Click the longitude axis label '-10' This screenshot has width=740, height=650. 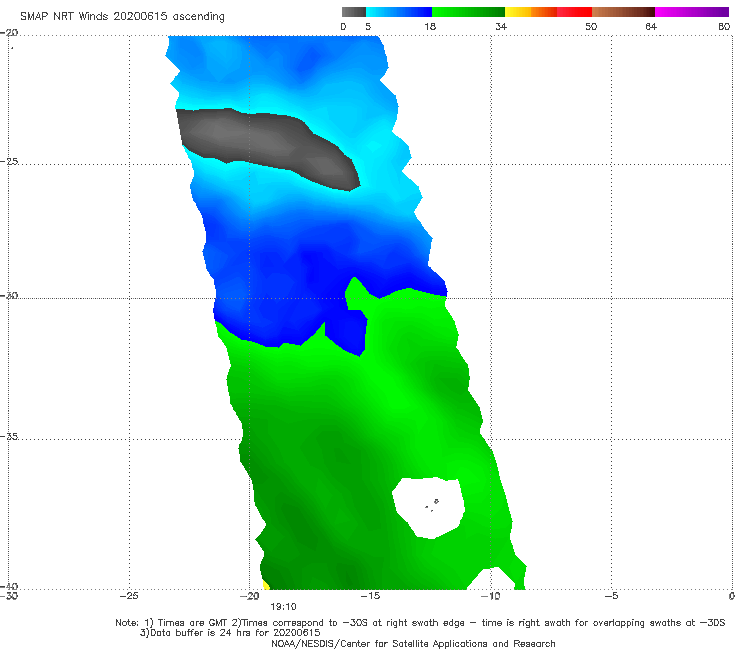tap(490, 596)
